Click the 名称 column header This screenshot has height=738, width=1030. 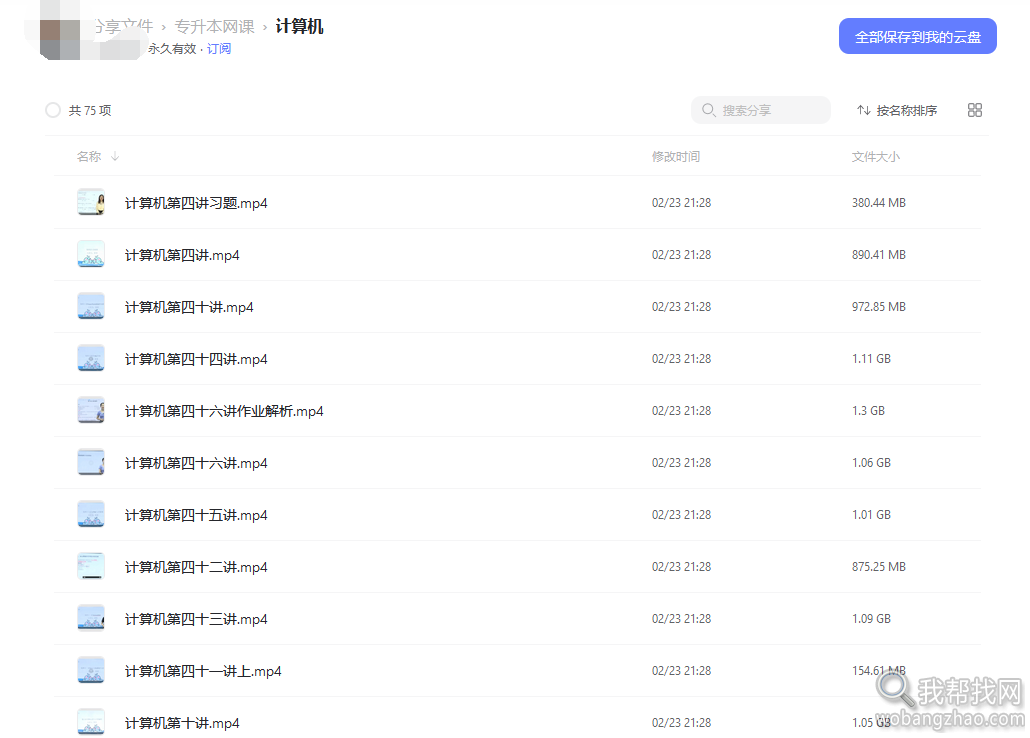(x=89, y=156)
